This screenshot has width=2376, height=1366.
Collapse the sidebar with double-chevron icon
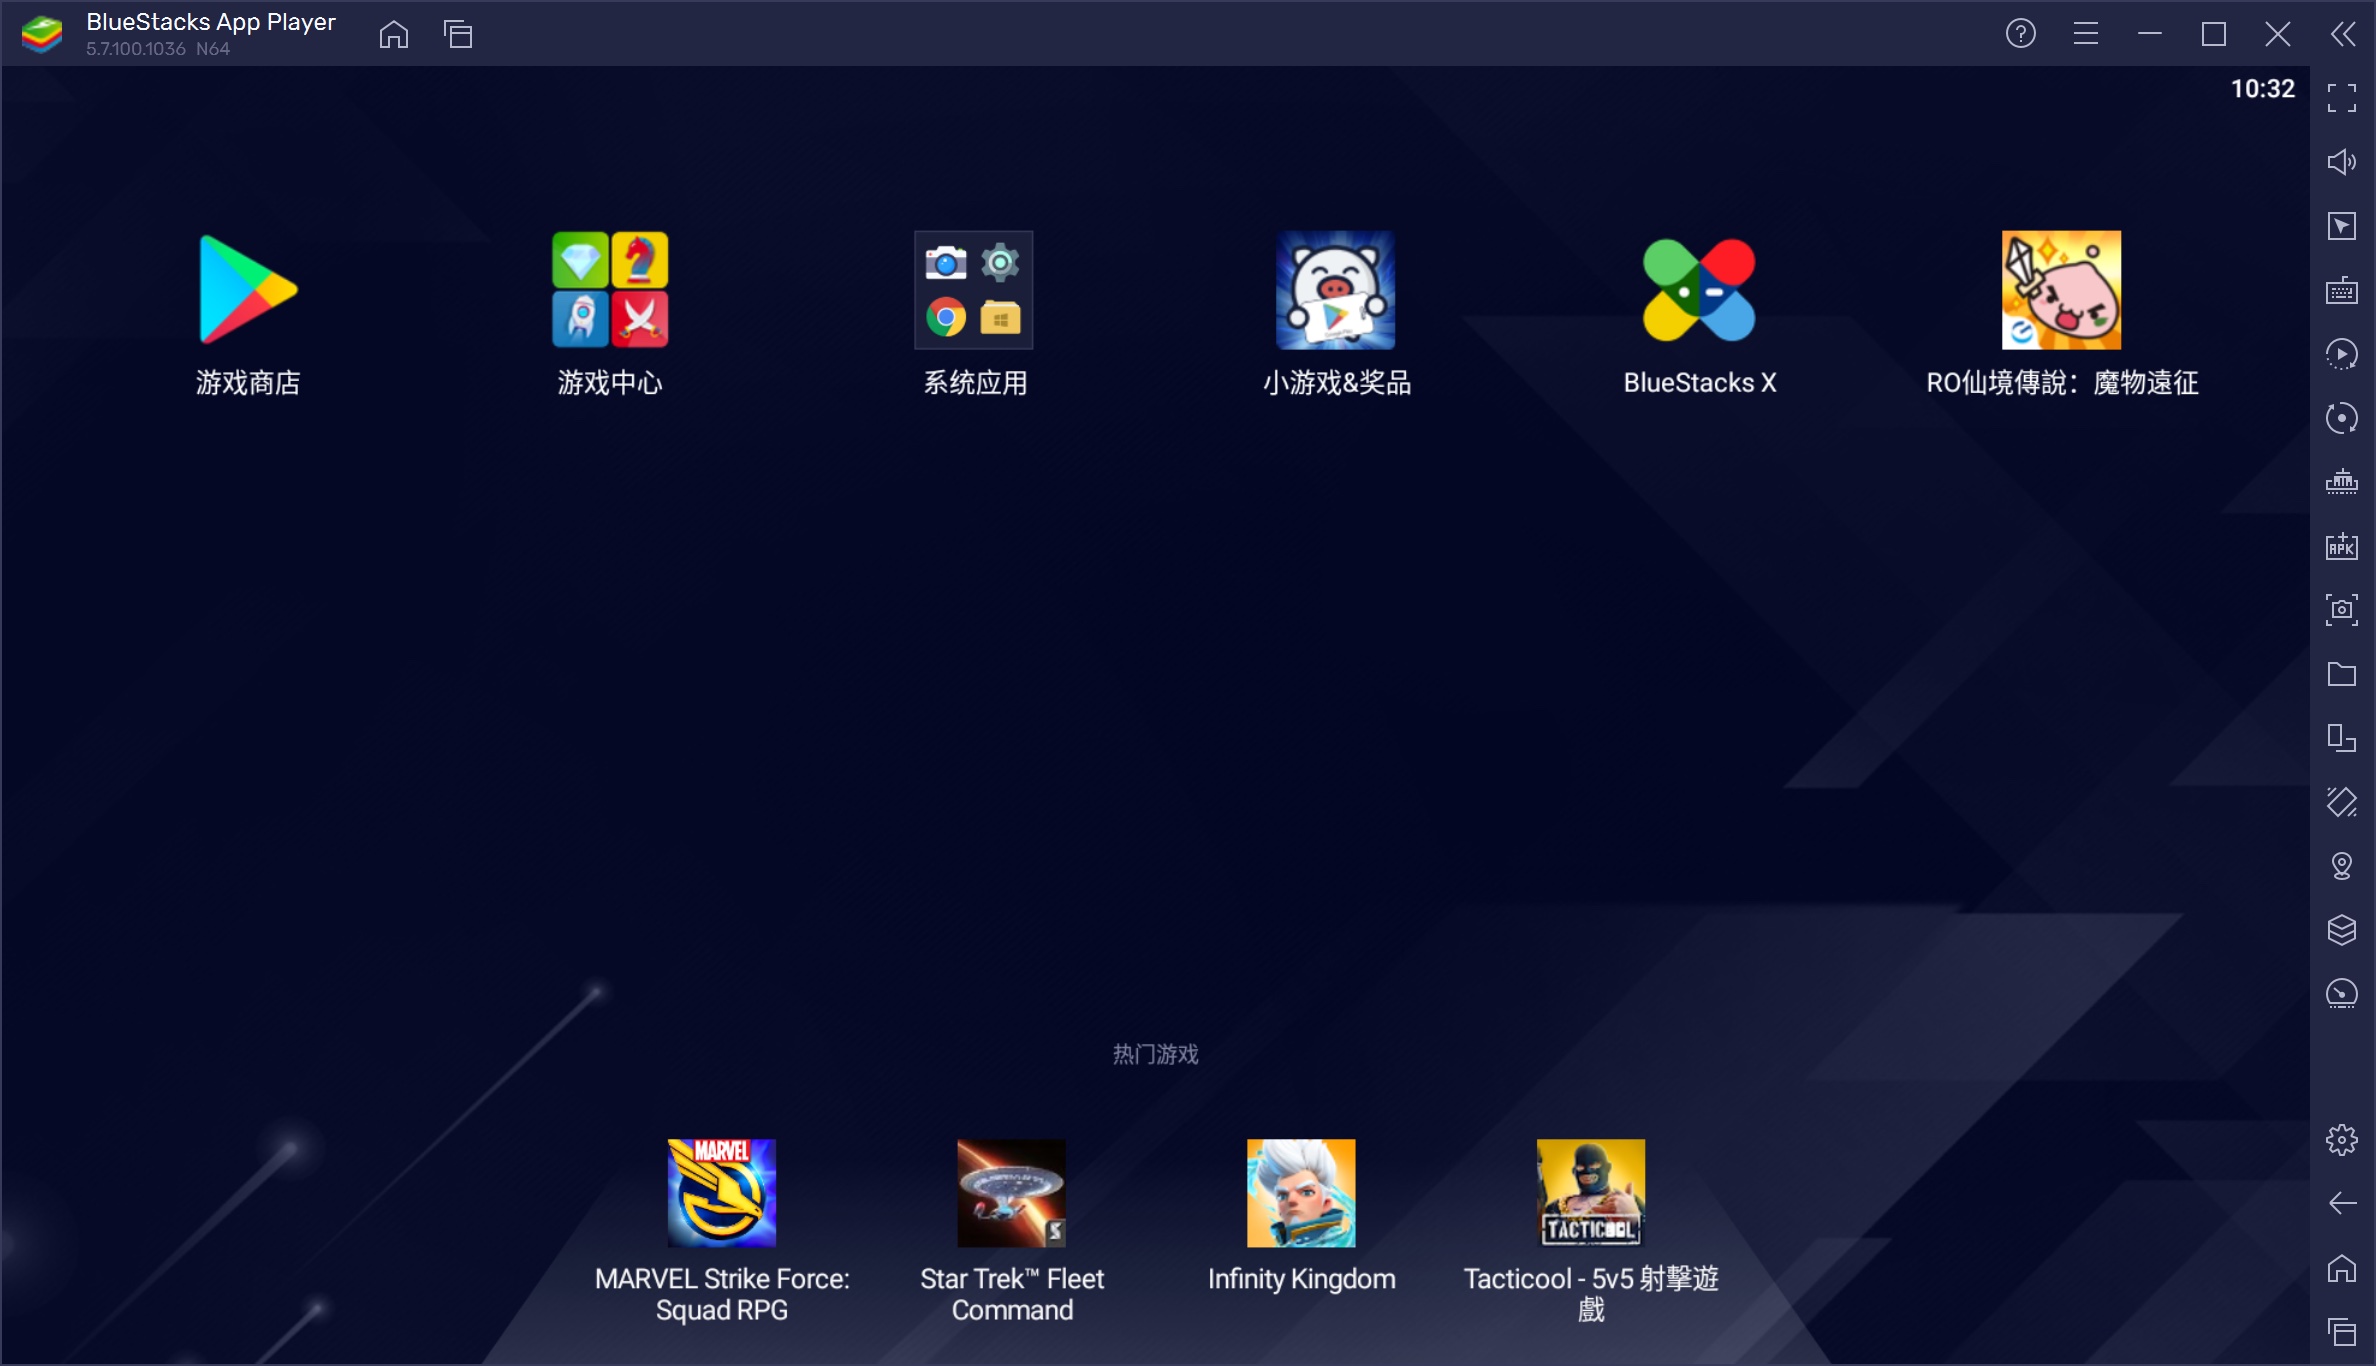coord(2343,34)
